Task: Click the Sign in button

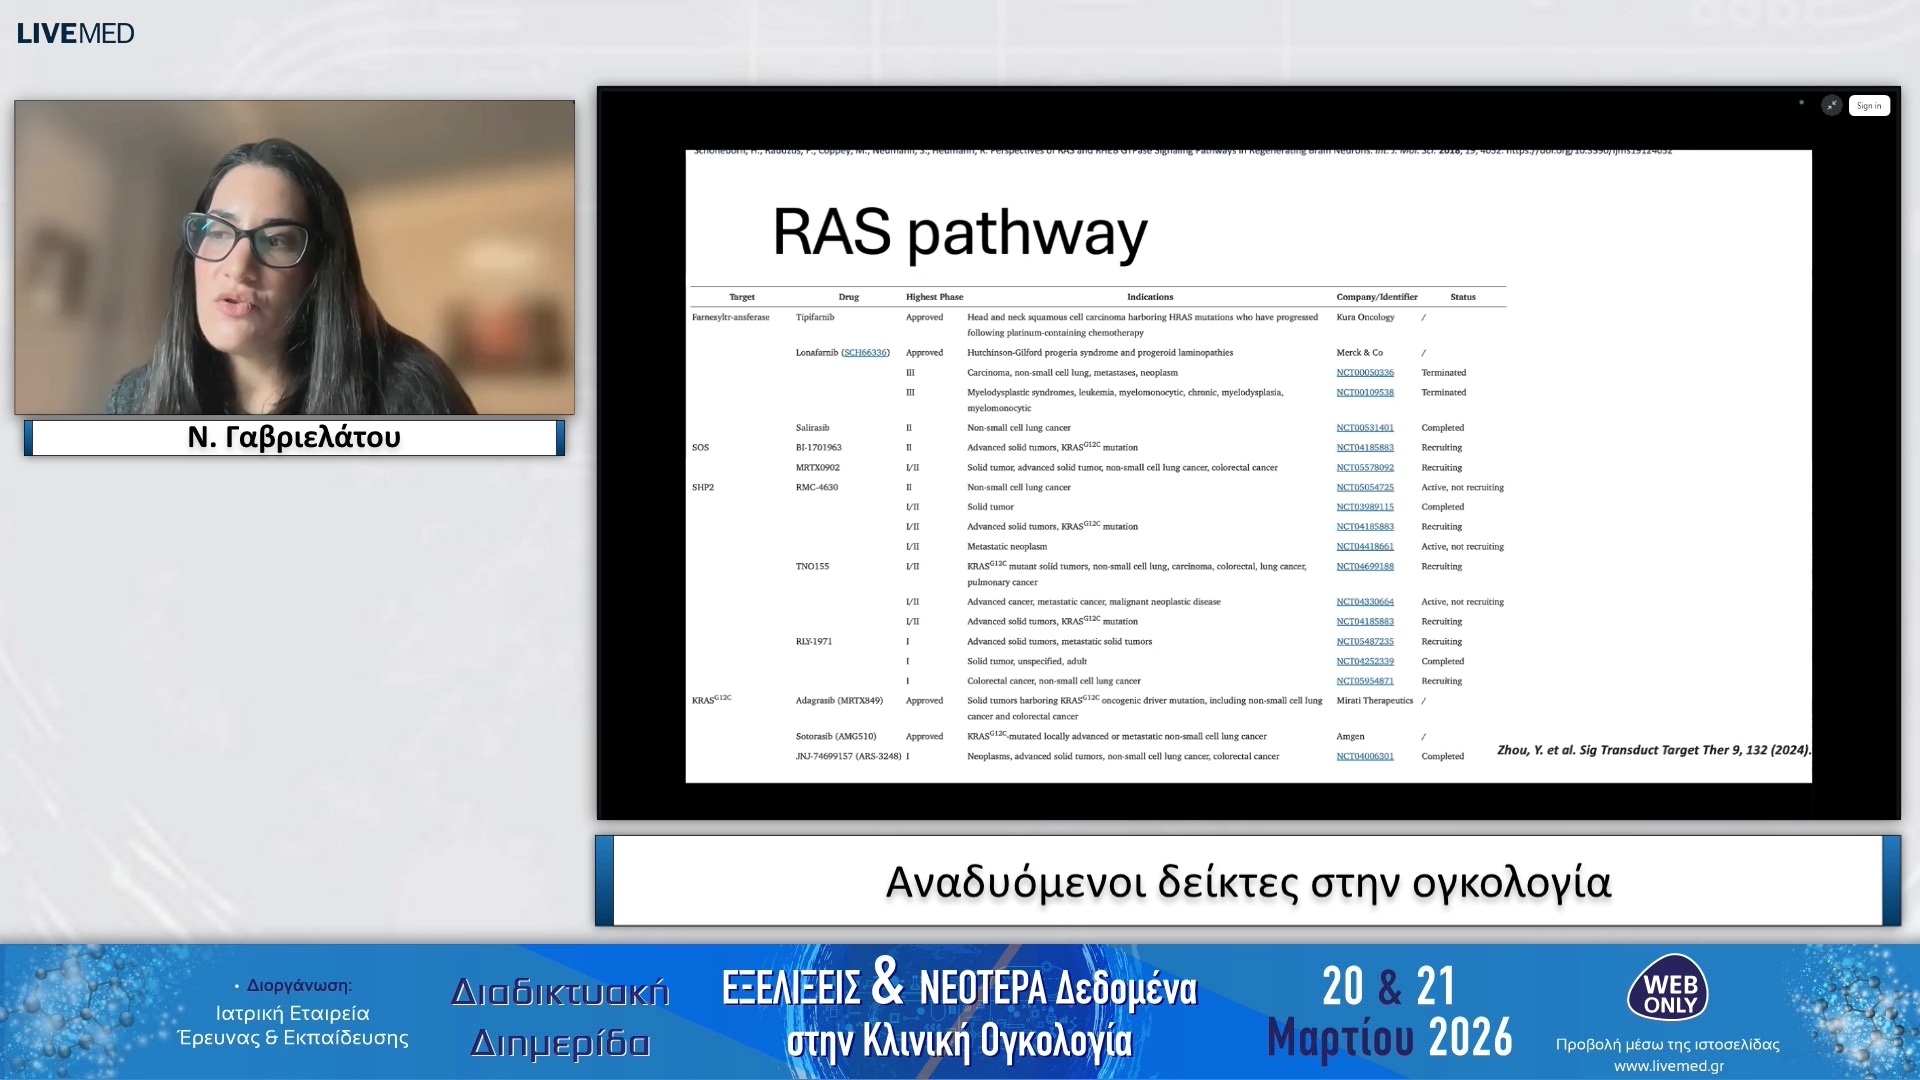Action: [1868, 106]
